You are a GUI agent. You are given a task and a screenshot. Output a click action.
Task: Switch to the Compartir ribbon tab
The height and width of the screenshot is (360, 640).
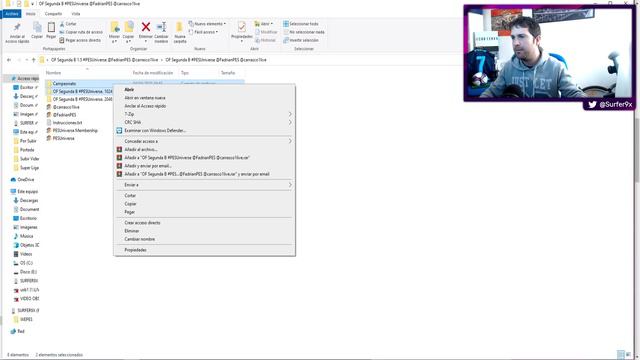(53, 13)
